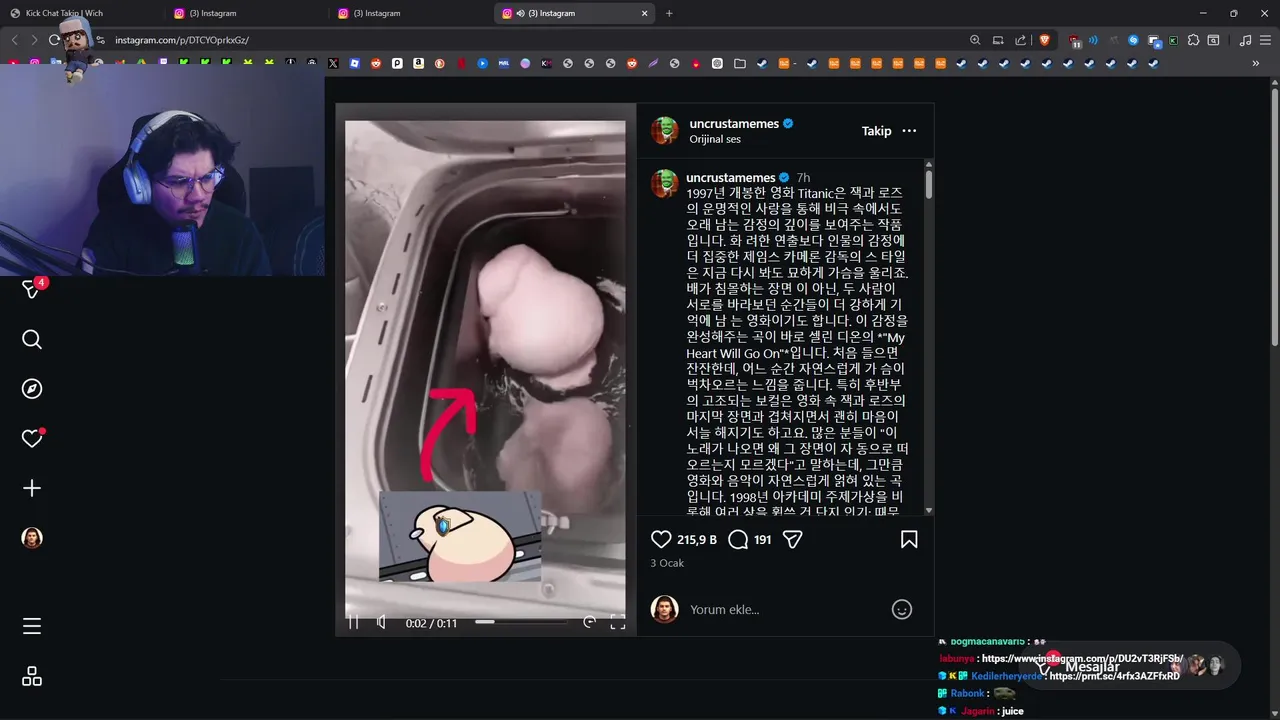This screenshot has width=1280, height=720.
Task: Click the caption panel scrollbar
Action: 929,184
